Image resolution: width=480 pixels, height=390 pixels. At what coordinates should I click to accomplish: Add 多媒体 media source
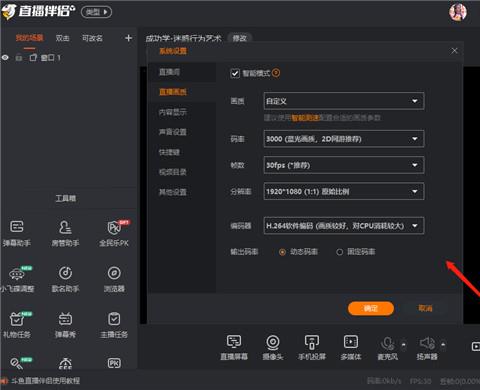[x=351, y=347]
